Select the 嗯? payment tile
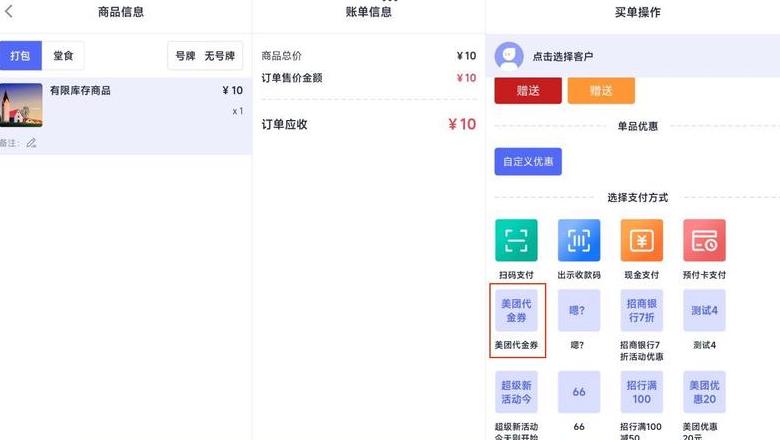Viewport: 780px width, 440px height. coord(579,310)
